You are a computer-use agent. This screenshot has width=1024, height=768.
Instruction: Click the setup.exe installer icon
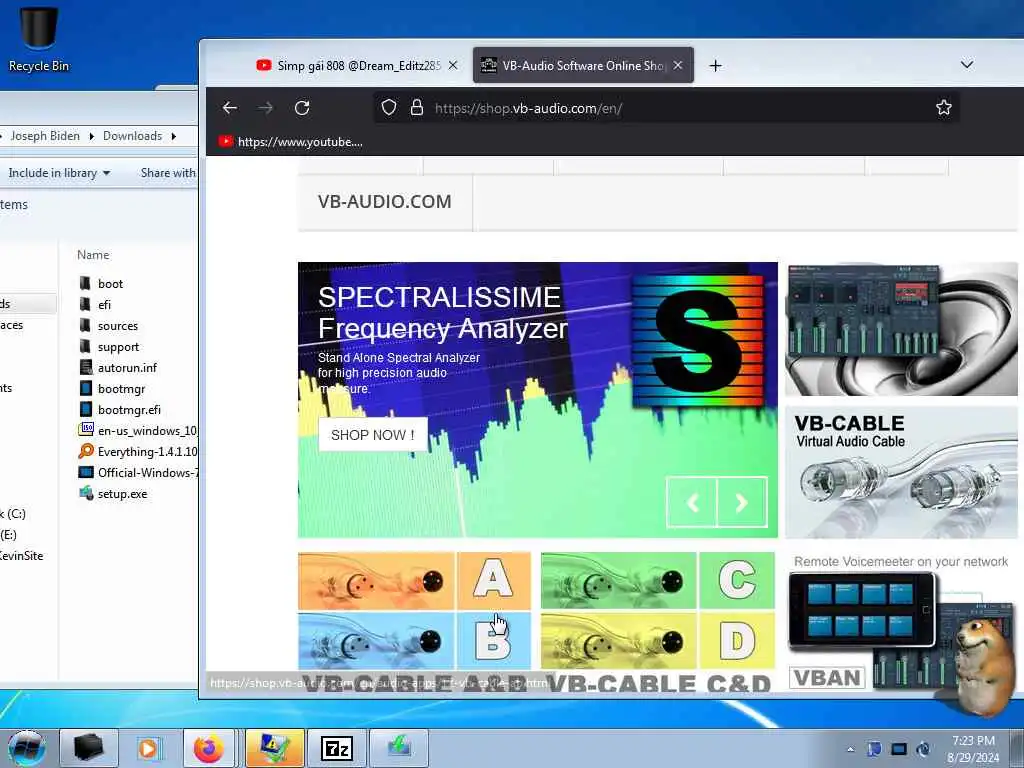[x=86, y=493]
